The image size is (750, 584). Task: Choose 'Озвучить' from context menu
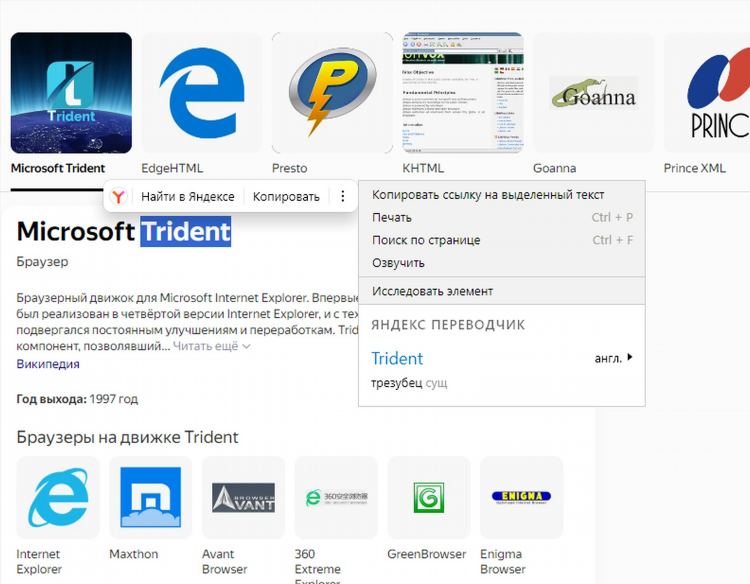point(502,263)
